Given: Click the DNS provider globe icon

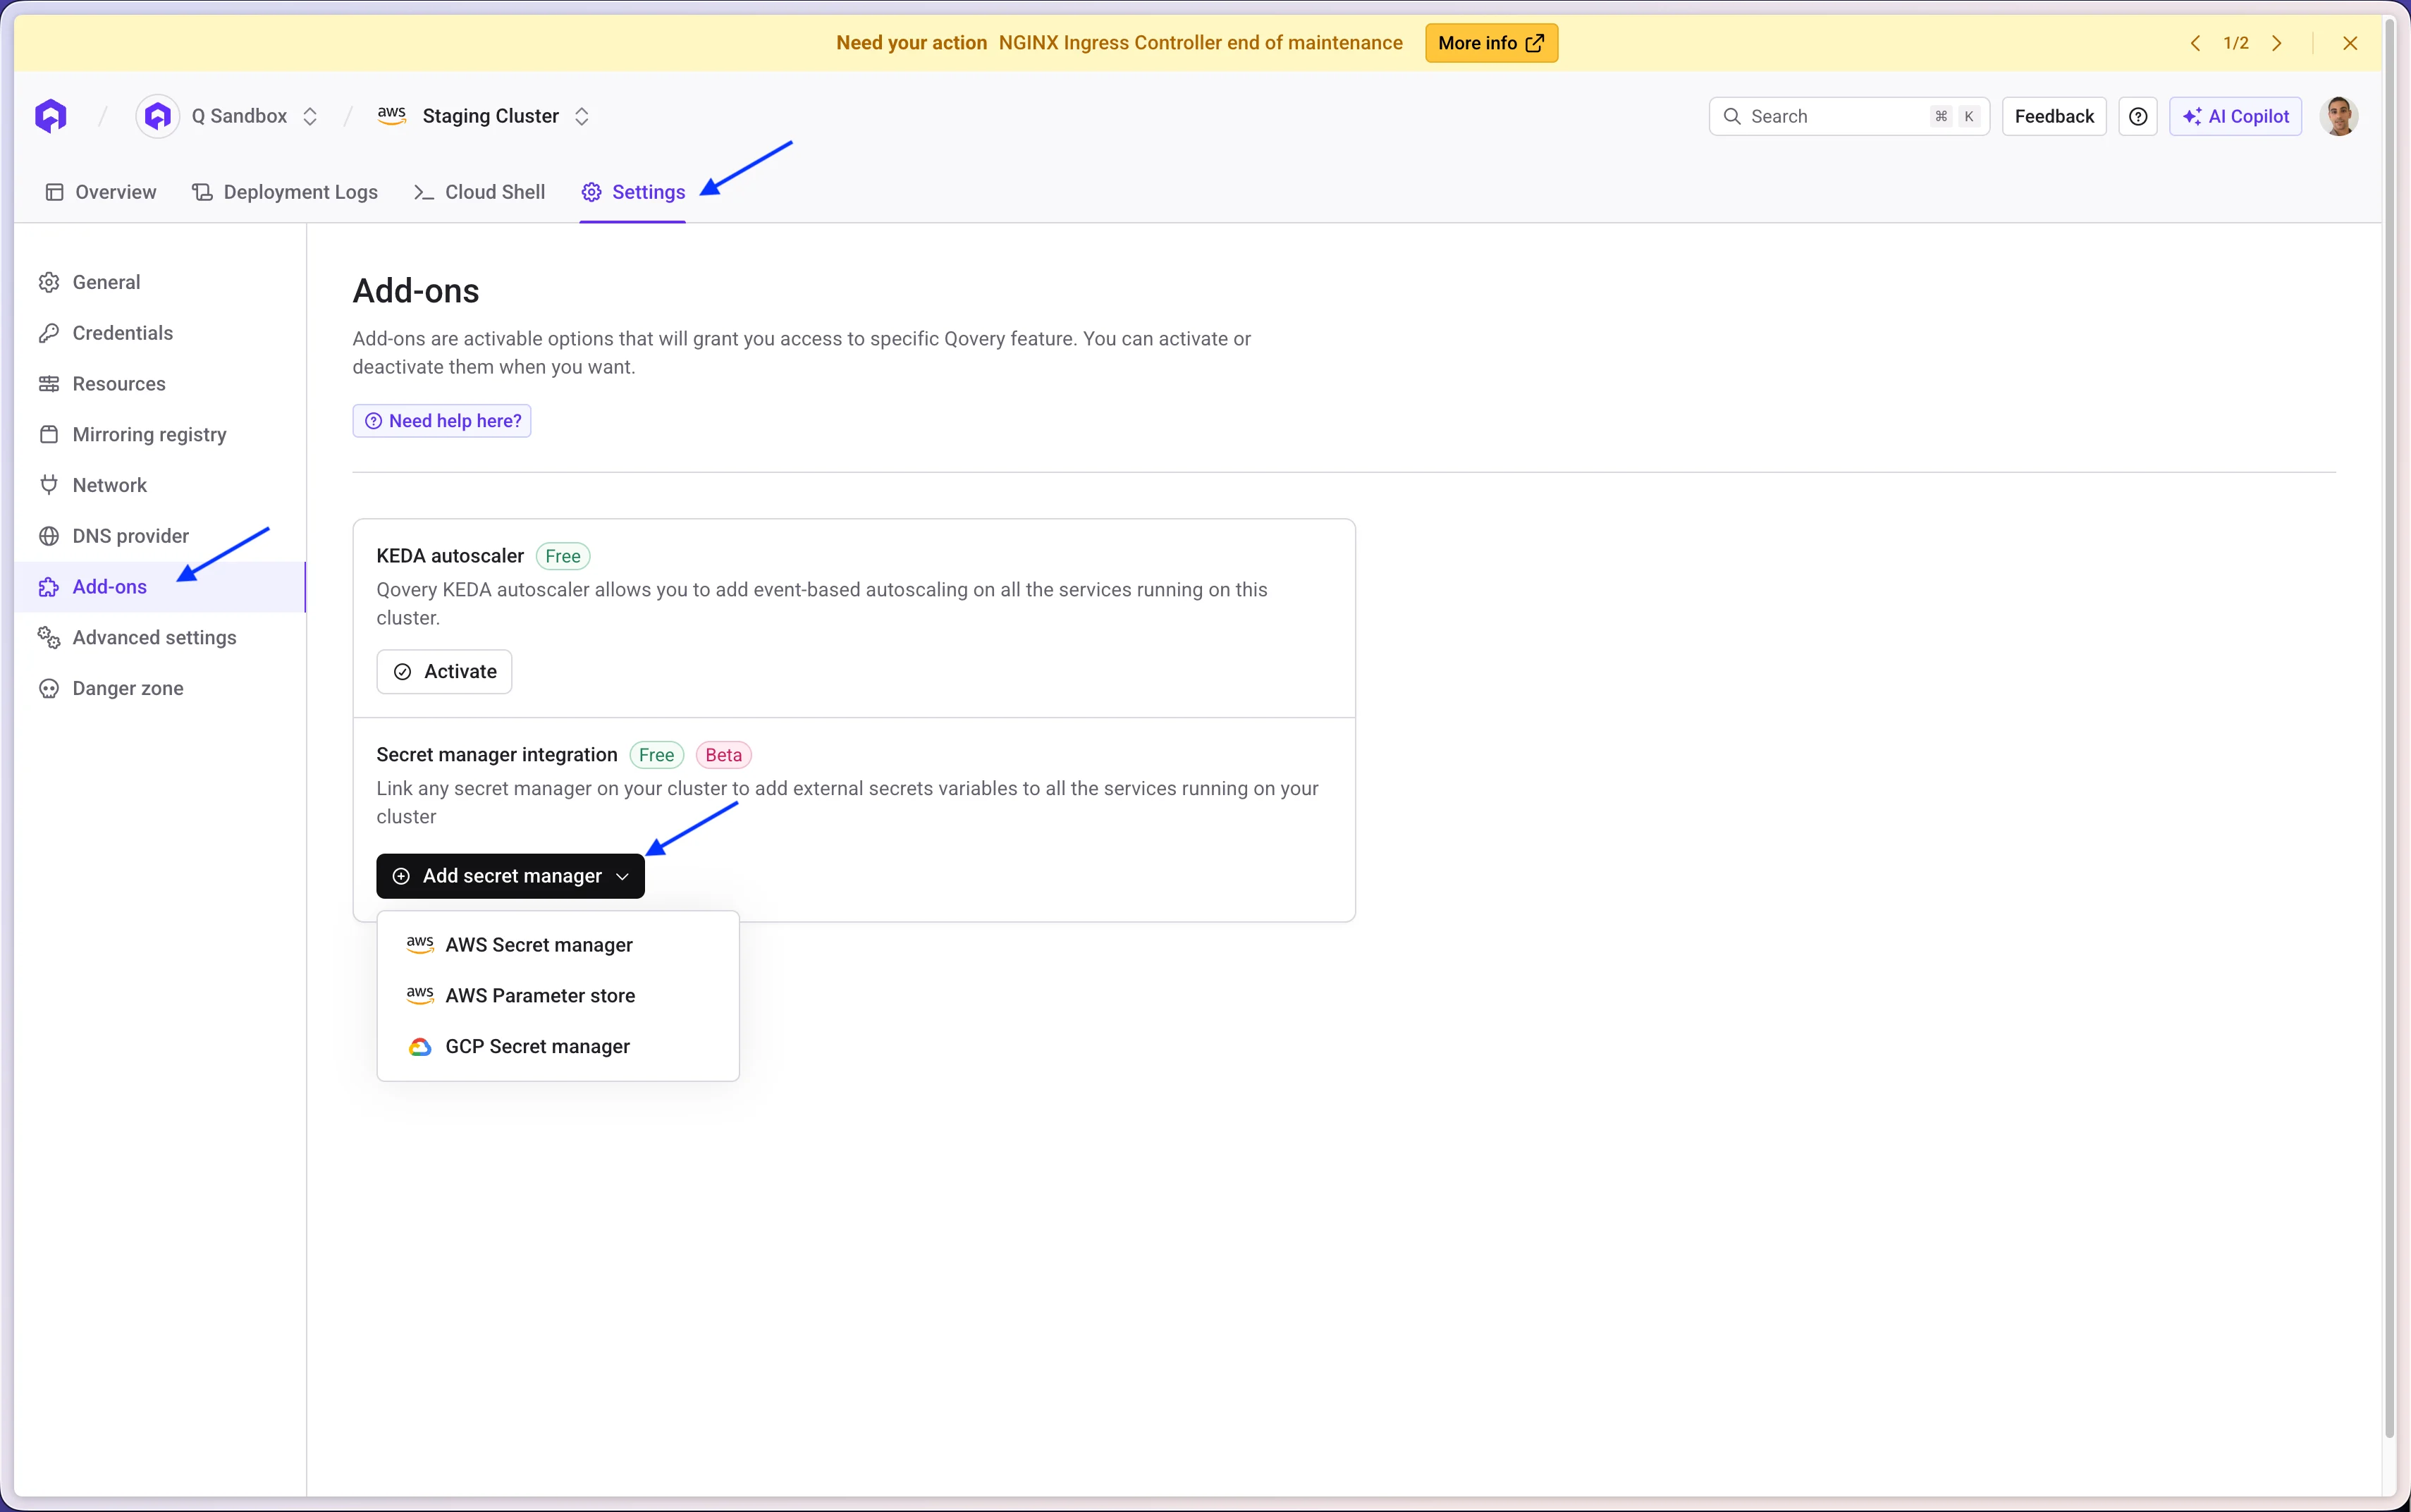Looking at the screenshot, I should click(x=49, y=536).
